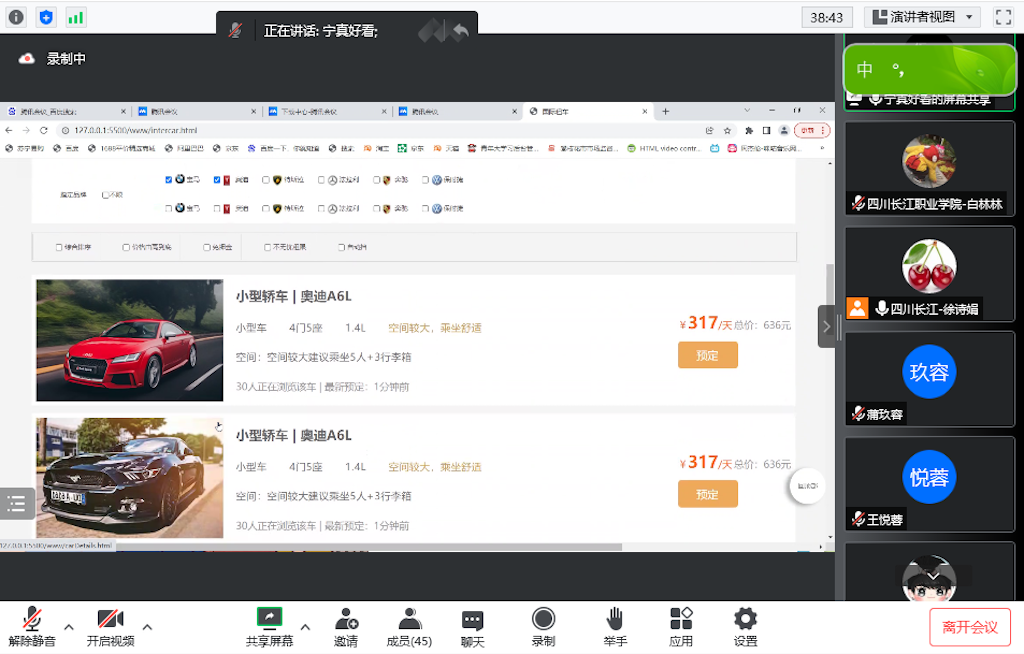Bookmark the page with the star icon

pyautogui.click(x=727, y=130)
